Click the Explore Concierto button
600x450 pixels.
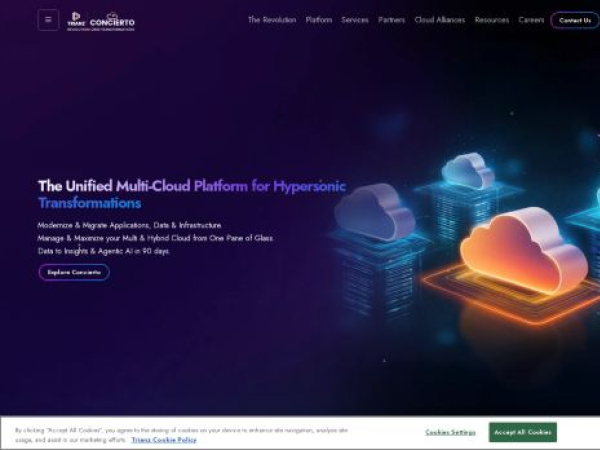click(x=74, y=272)
